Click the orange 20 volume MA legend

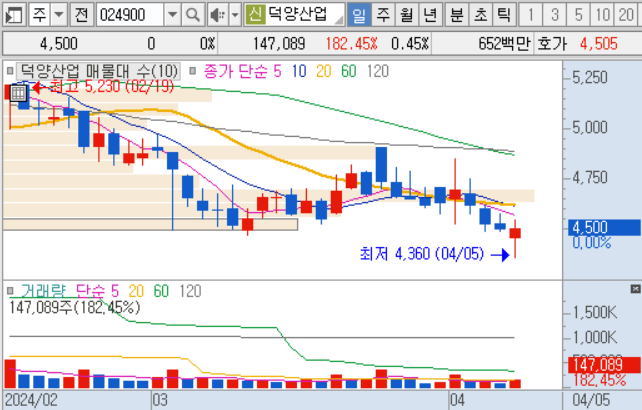[x=136, y=291]
